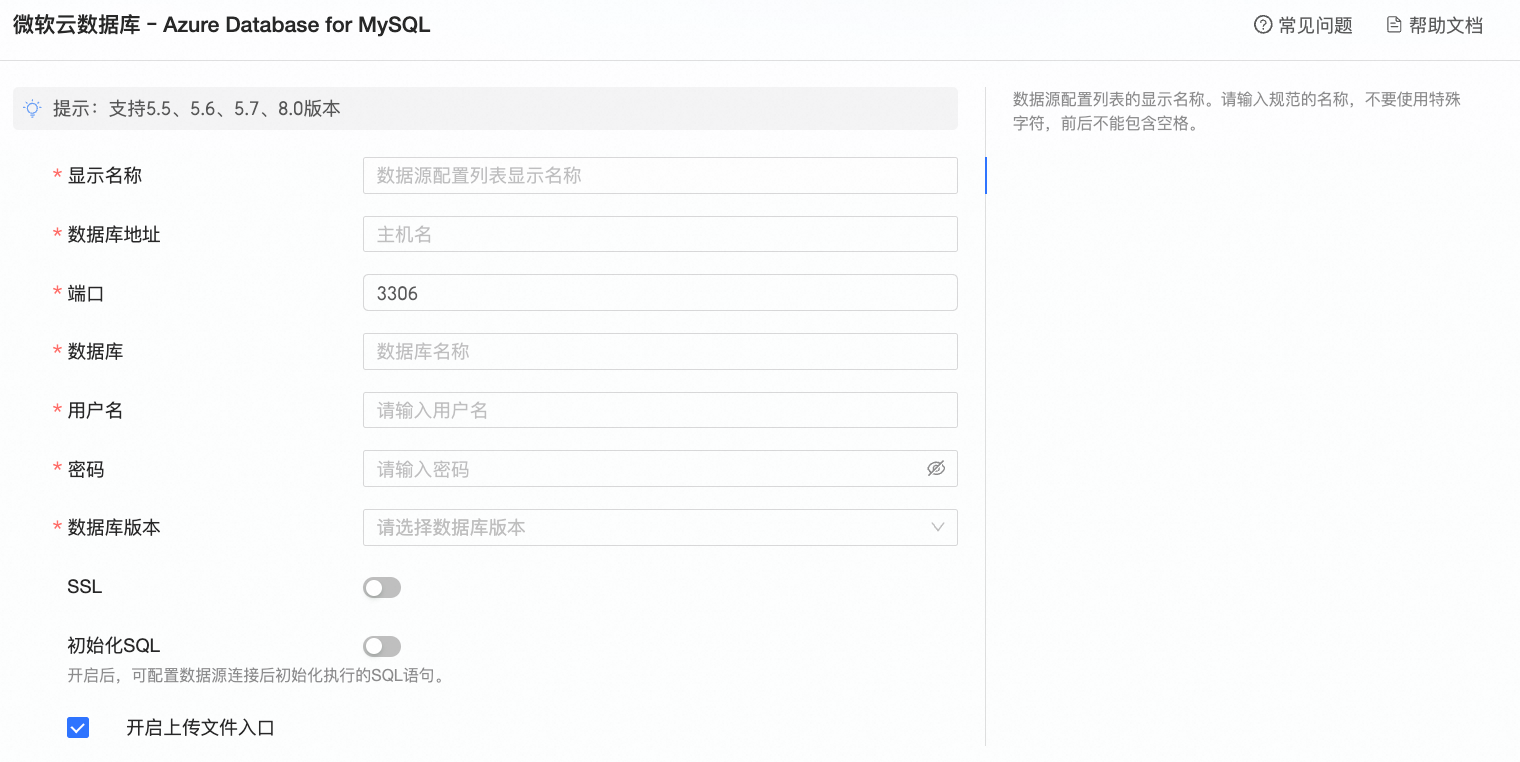1520x762 pixels.
Task: Click the 端口 field showing 3306
Action: tap(660, 293)
